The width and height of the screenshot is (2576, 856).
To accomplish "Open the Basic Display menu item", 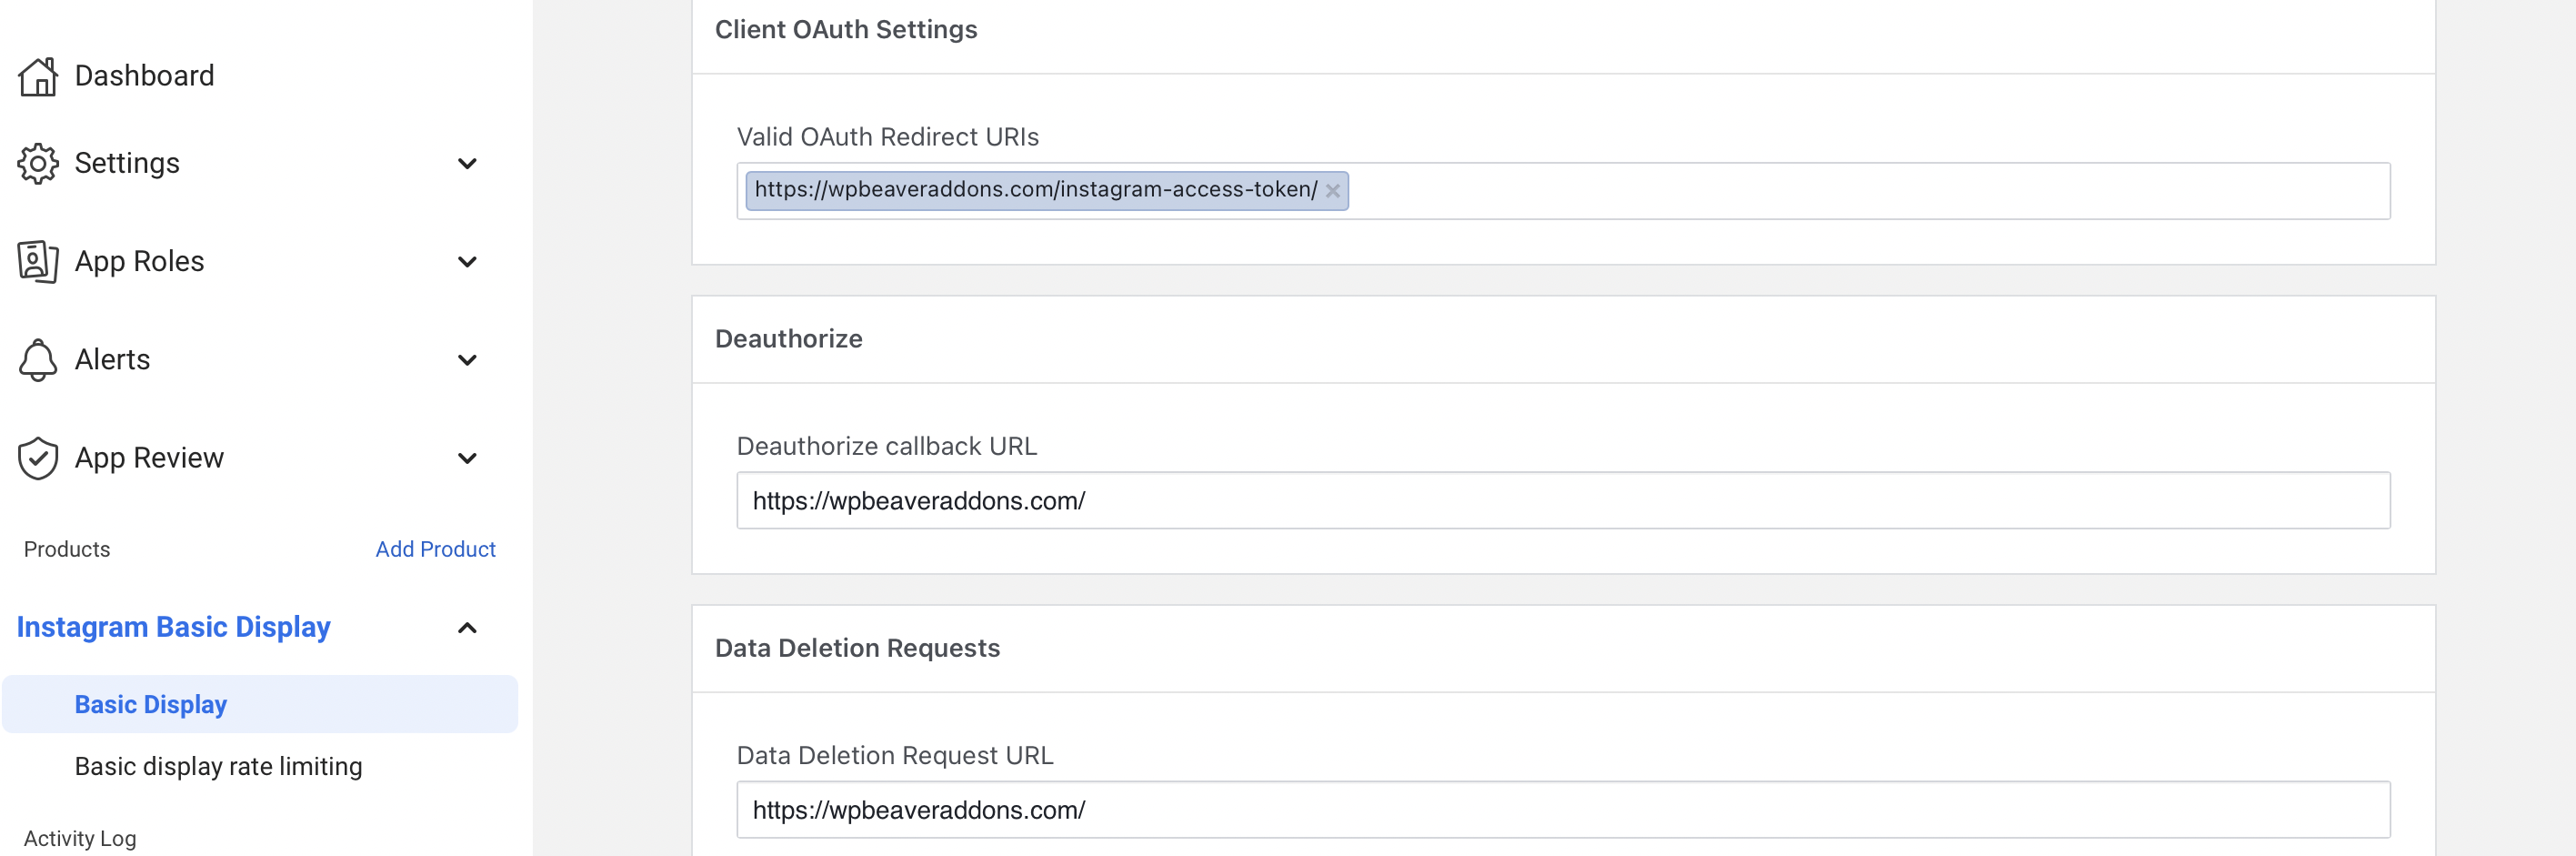I will click(x=151, y=705).
